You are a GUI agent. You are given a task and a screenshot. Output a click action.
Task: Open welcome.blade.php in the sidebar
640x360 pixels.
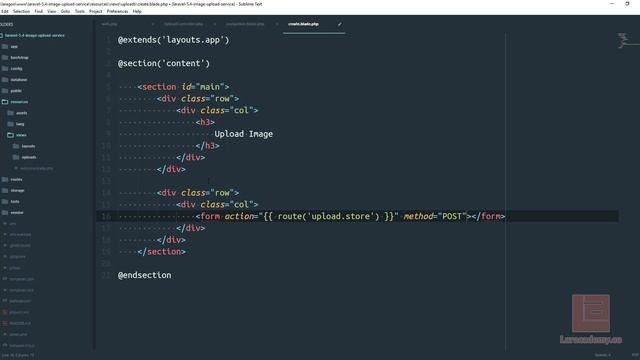tap(36, 168)
